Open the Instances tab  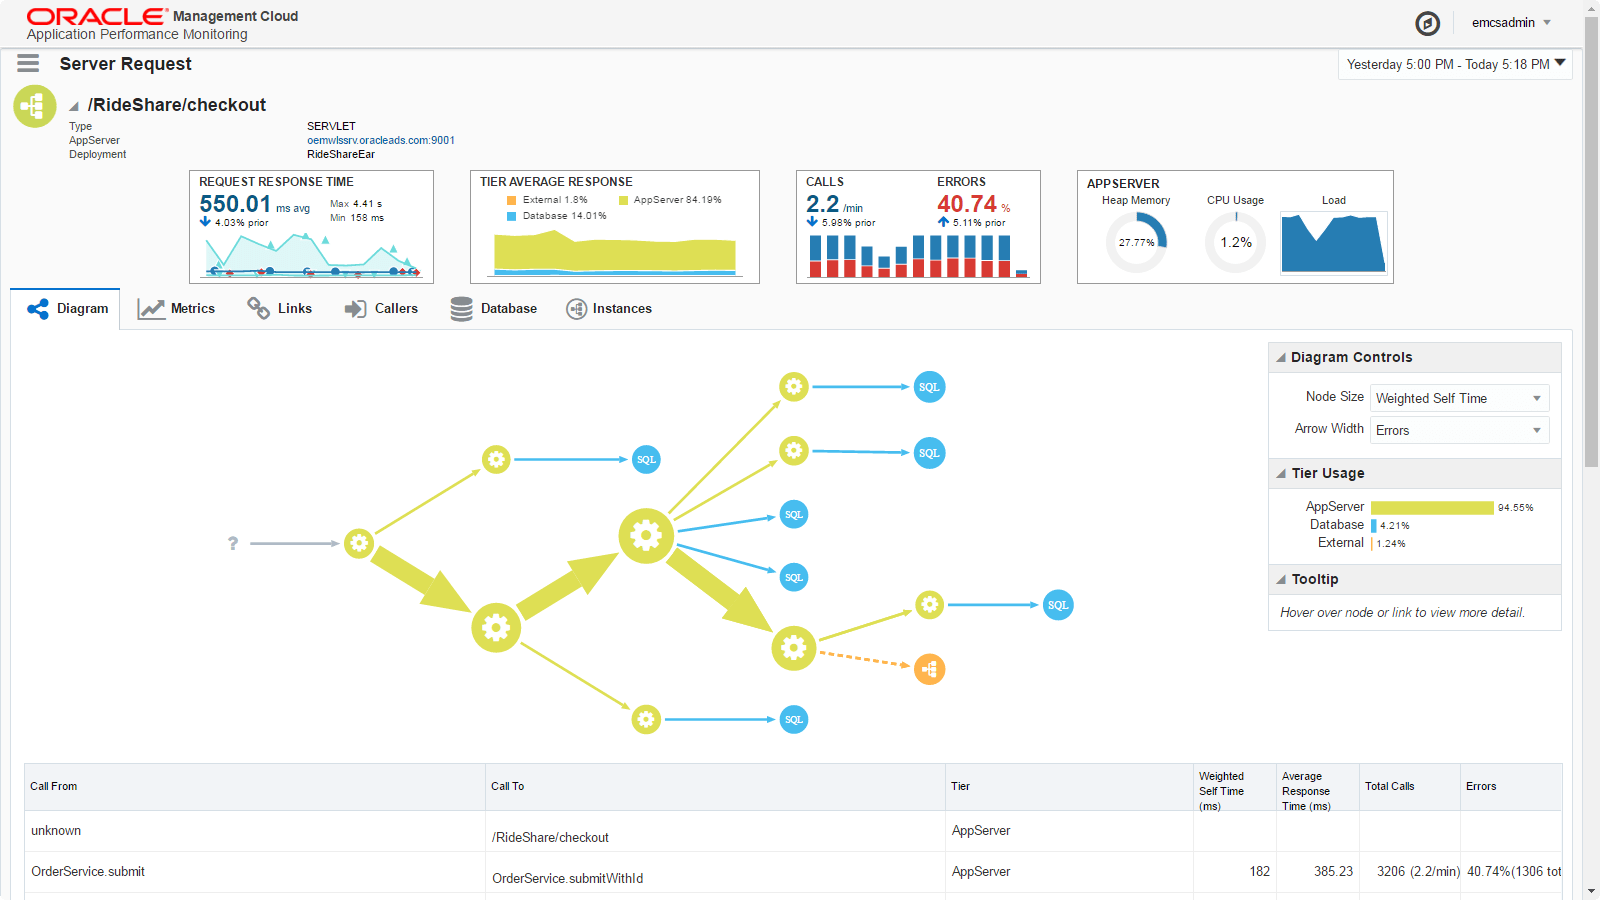pos(609,309)
